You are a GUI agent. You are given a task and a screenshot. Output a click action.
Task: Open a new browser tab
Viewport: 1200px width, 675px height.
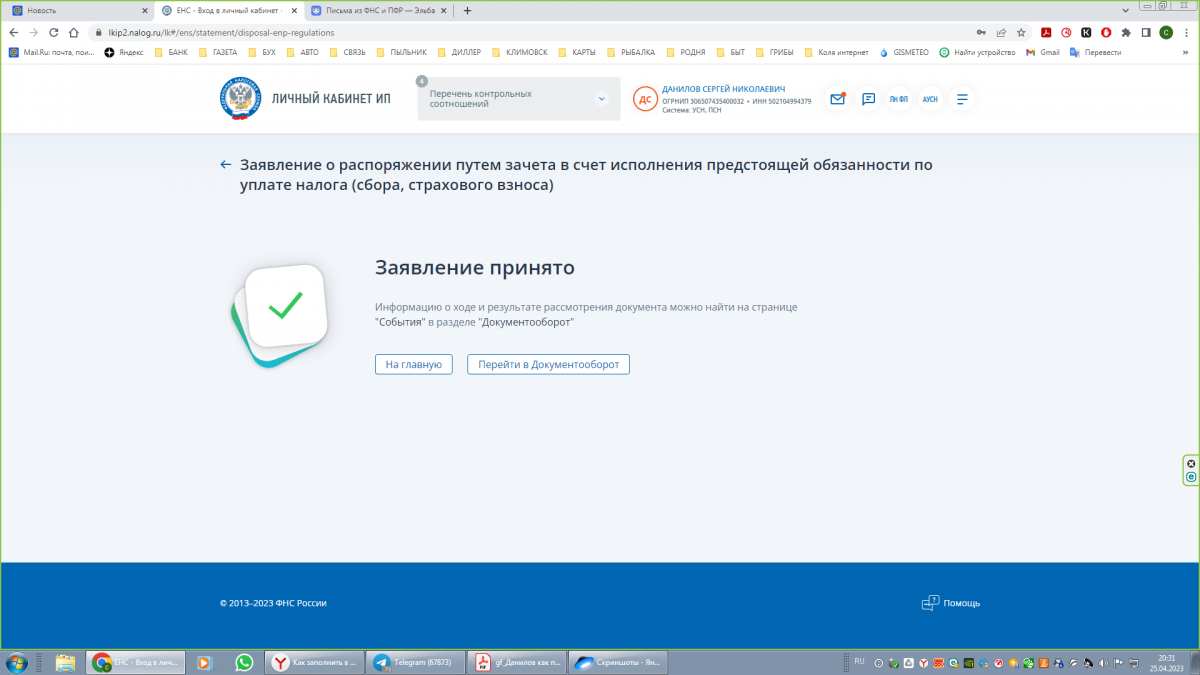click(467, 10)
